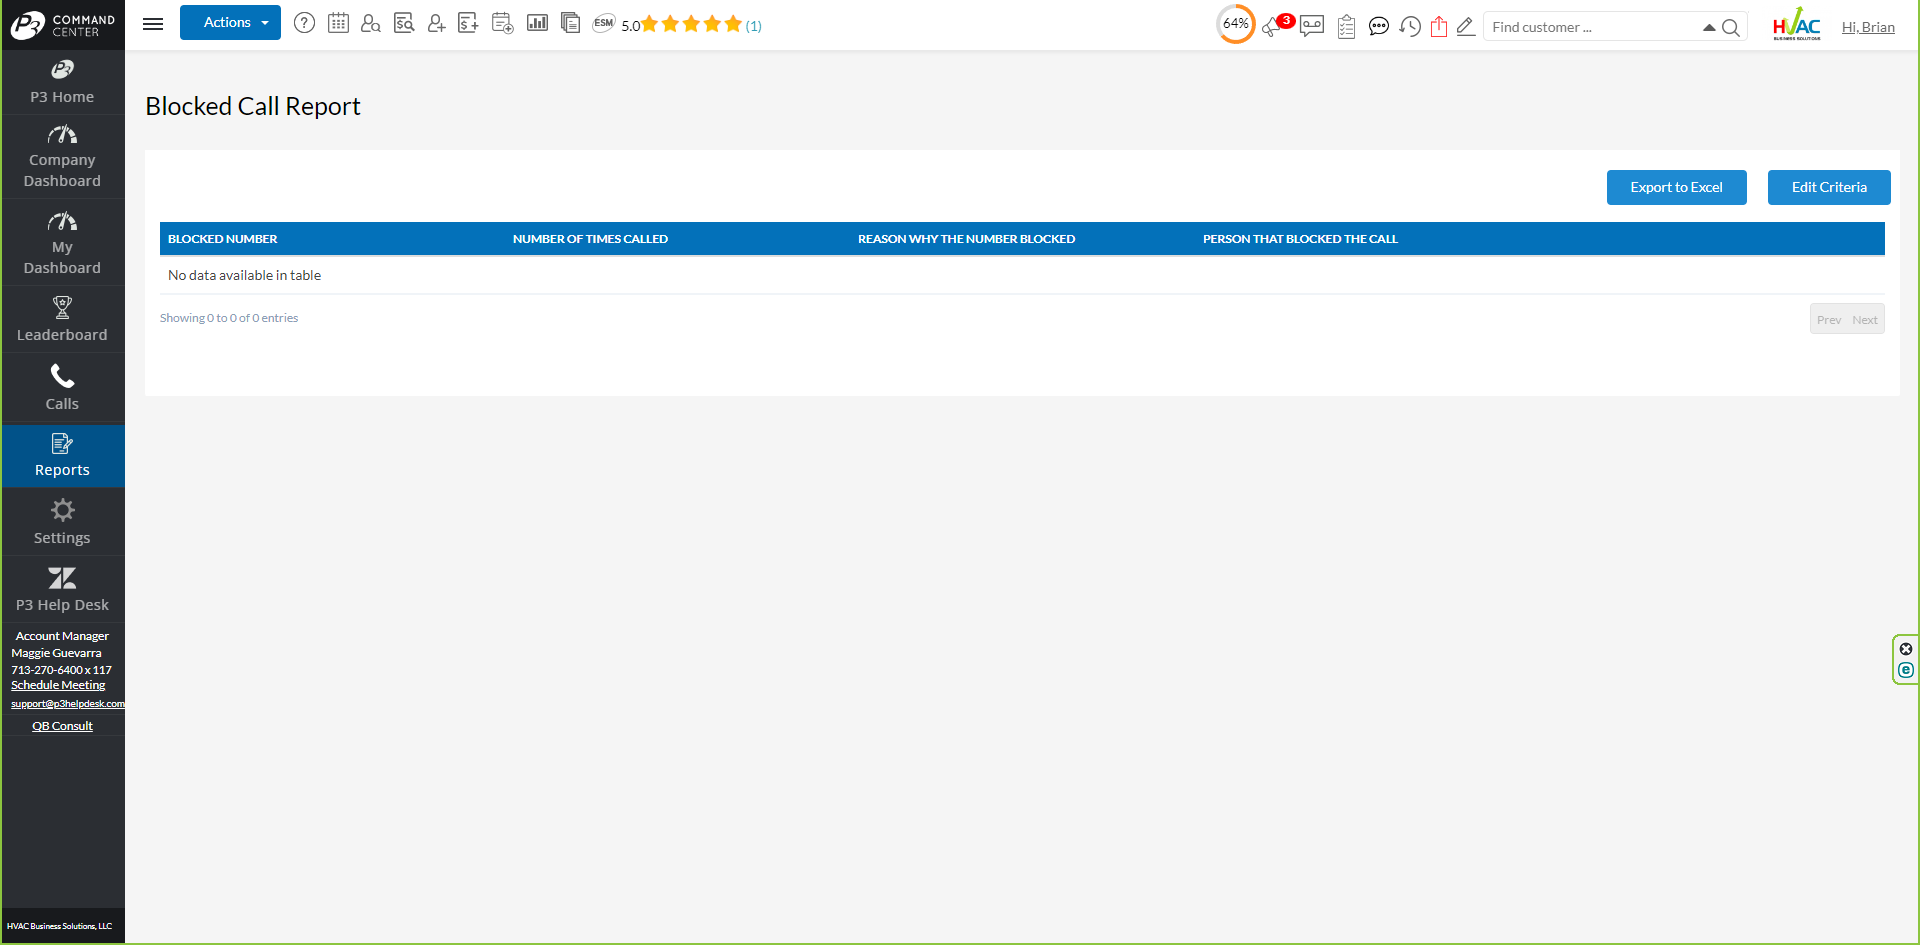Viewport: 1920px width, 945px height.
Task: Open Settings in sidebar
Action: (62, 522)
